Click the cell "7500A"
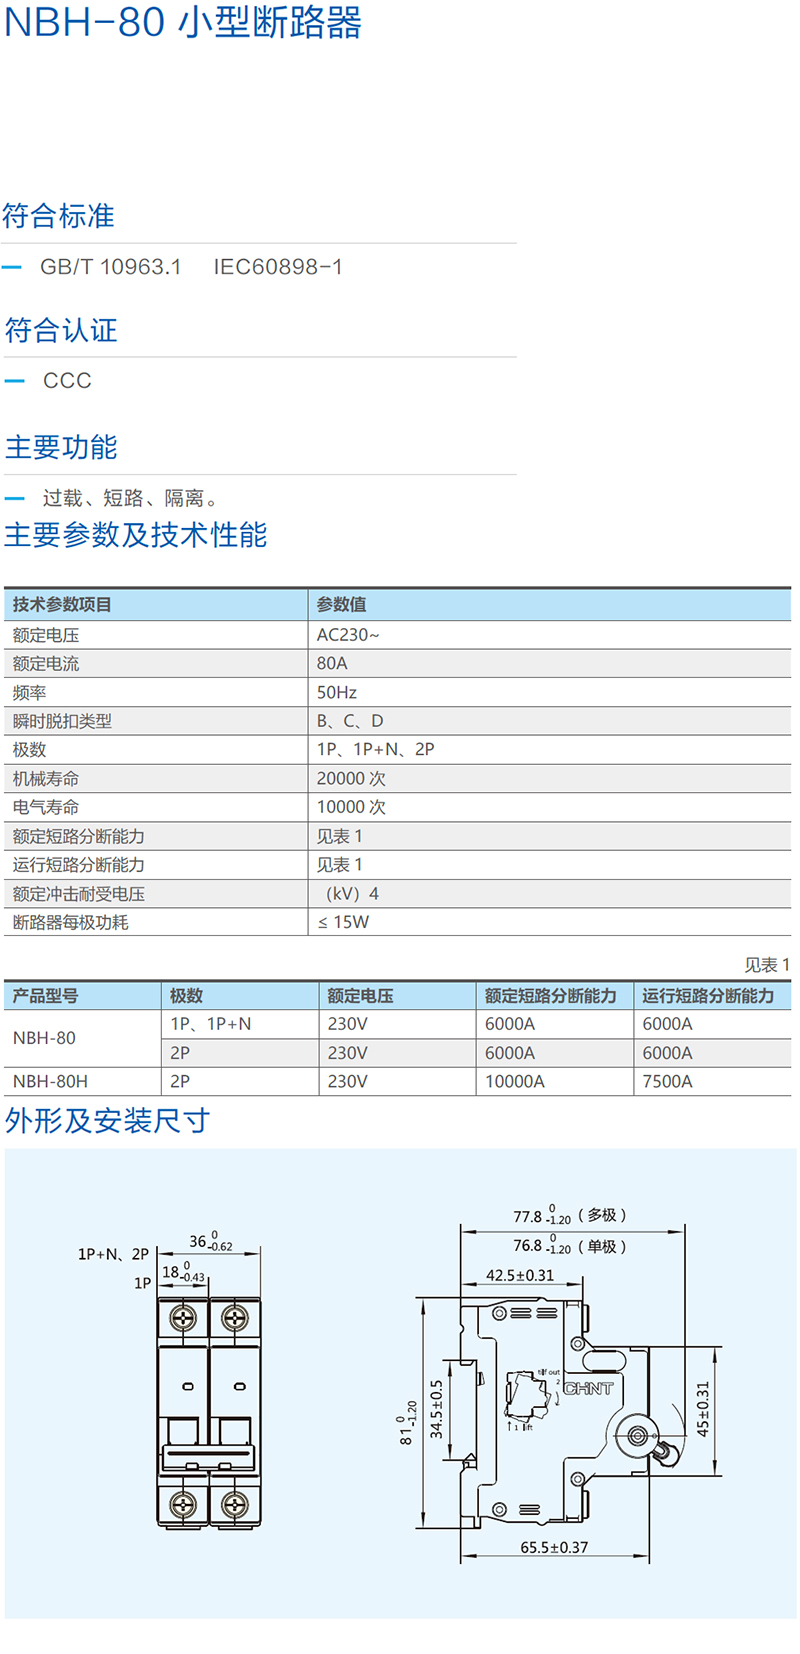800x1654 pixels. (667, 1081)
